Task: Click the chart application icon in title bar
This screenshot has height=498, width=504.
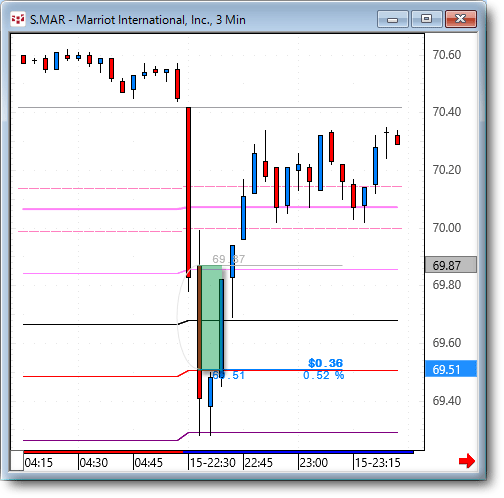Action: point(18,19)
